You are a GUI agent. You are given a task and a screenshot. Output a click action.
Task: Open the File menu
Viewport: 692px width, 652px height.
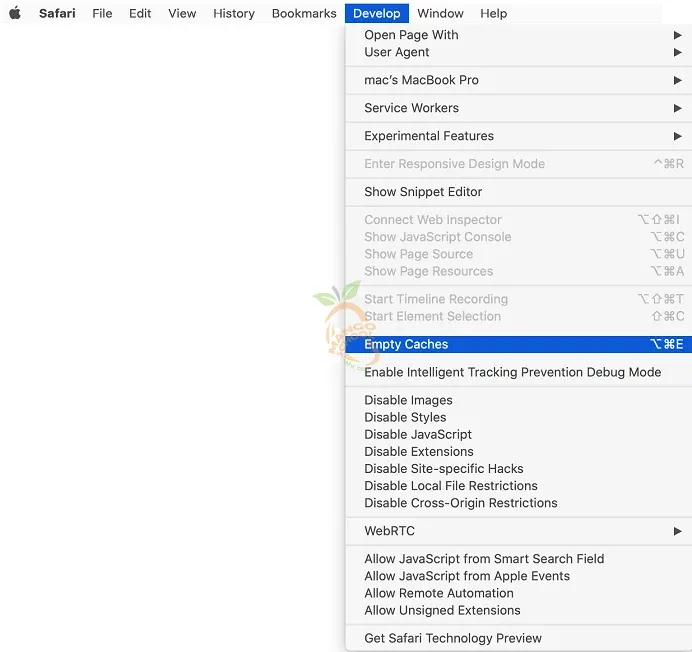point(102,13)
